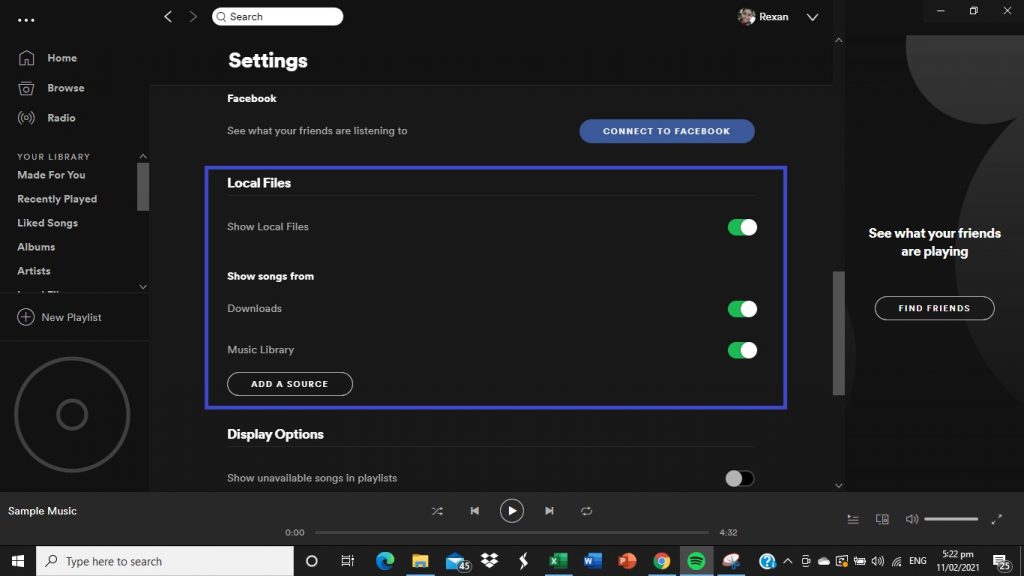Skip to the next track
Image resolution: width=1024 pixels, height=576 pixels.
(x=549, y=511)
